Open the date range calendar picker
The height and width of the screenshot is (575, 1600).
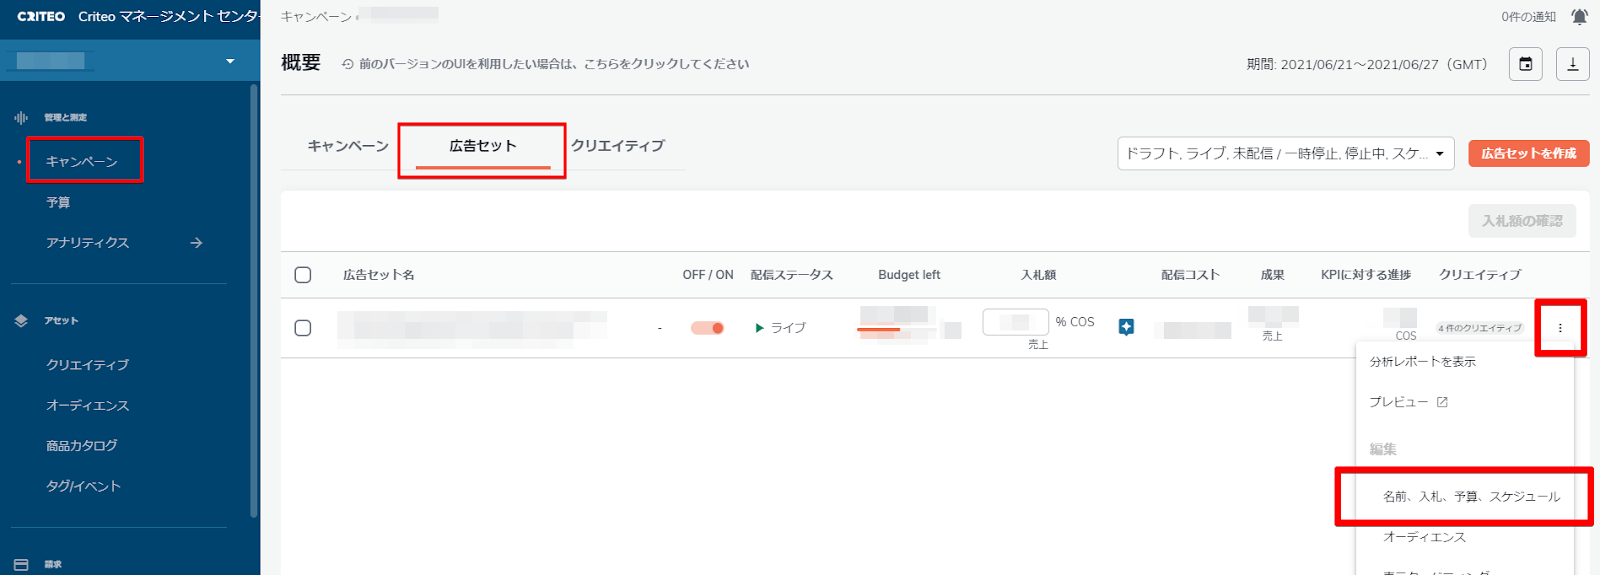click(x=1525, y=64)
